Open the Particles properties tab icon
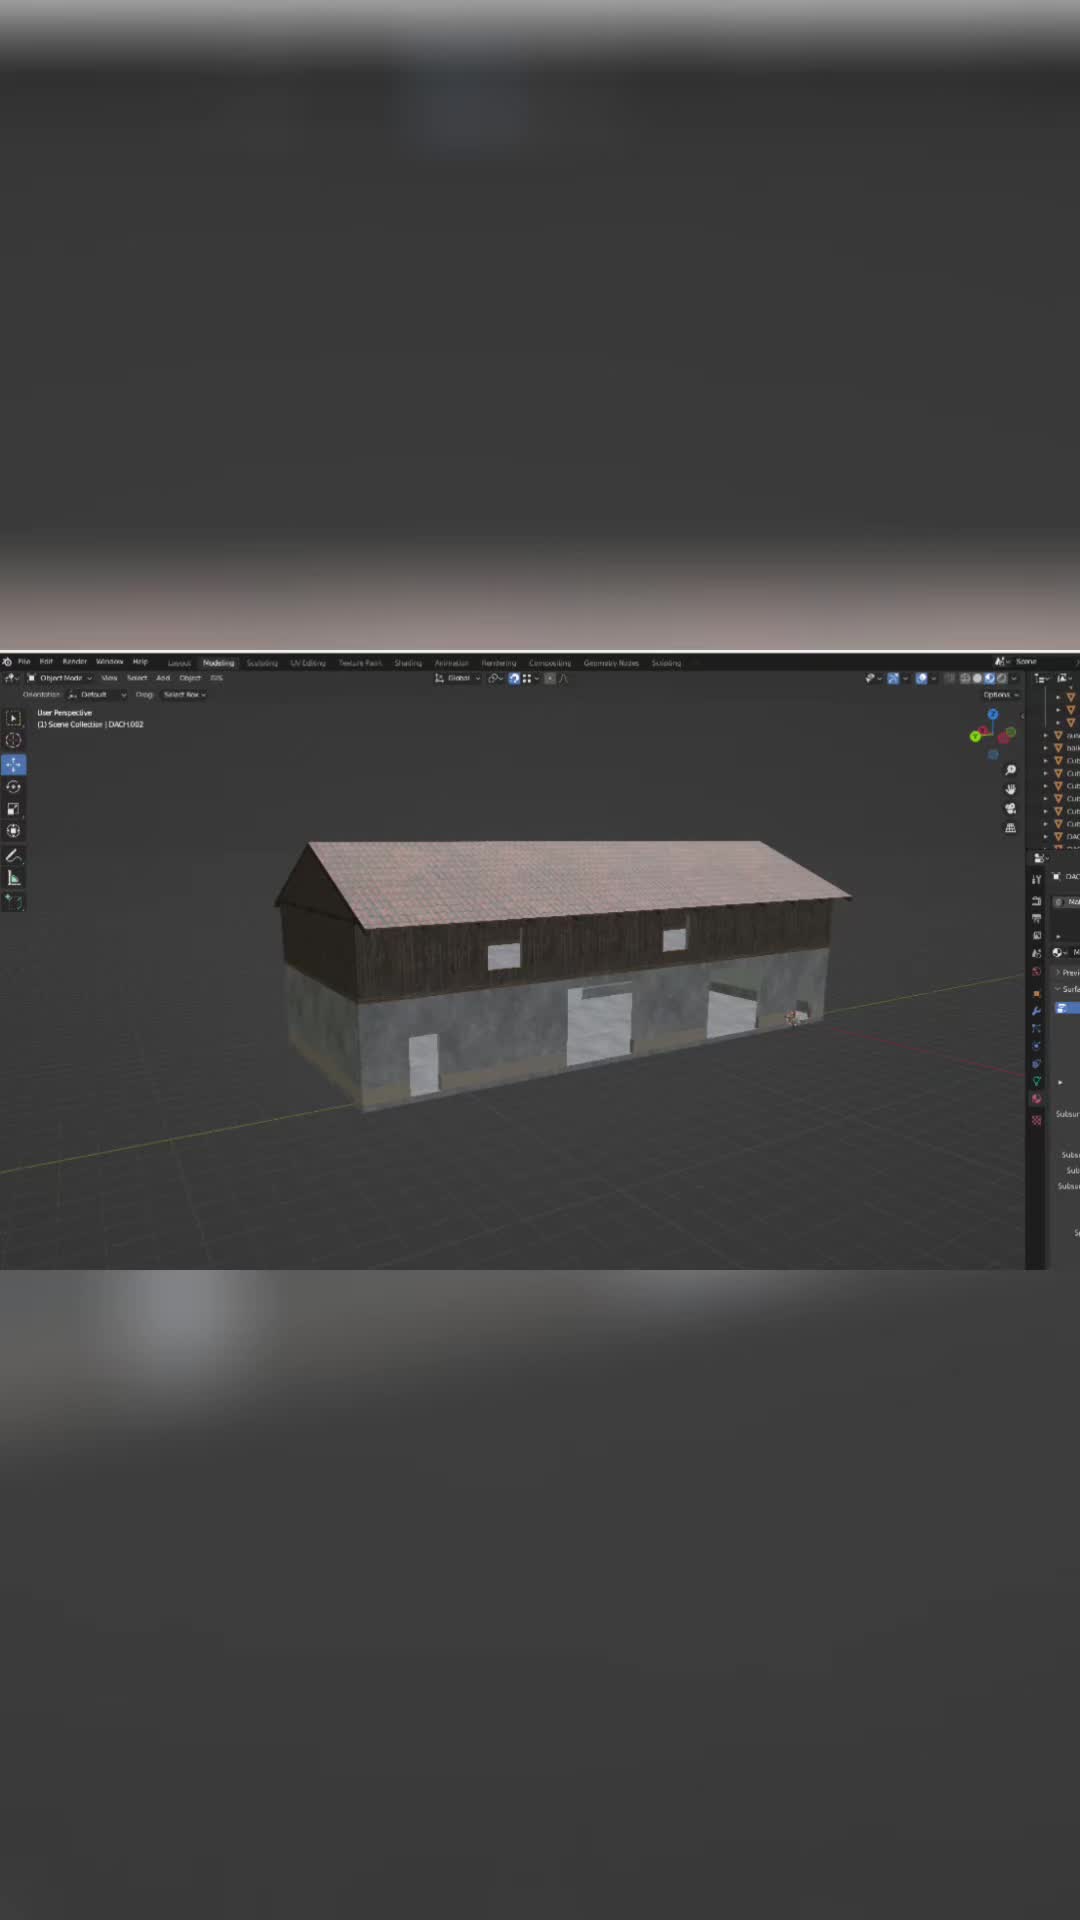Viewport: 1080px width, 1920px height. [1036, 1029]
